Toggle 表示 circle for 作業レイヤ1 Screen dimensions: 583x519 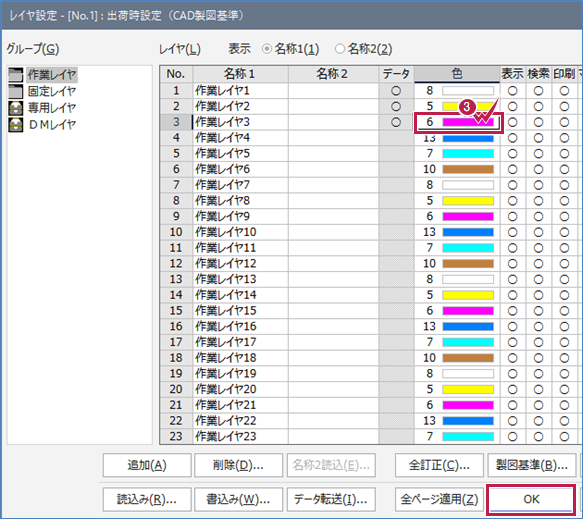coord(513,91)
